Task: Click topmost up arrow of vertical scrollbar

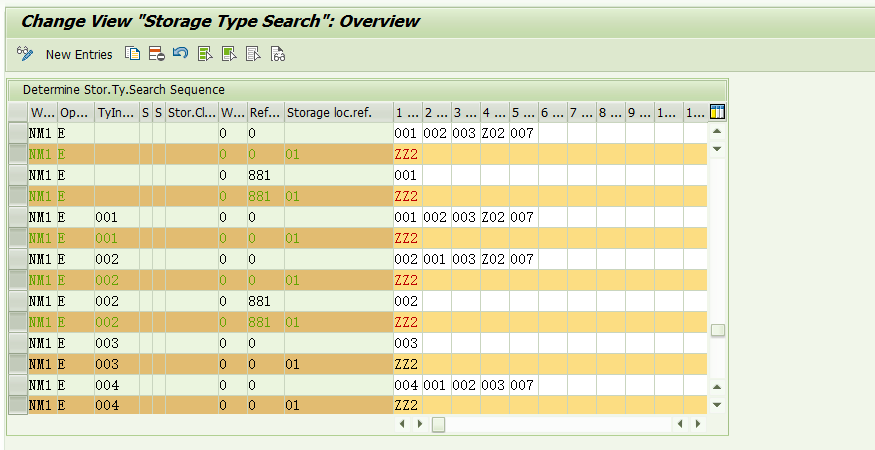Action: (717, 131)
